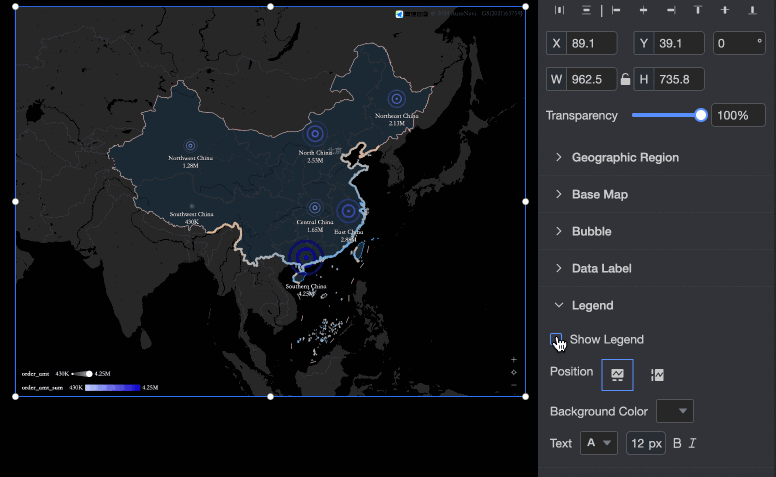
Task: Align the widget to the top edge
Action: (698, 10)
